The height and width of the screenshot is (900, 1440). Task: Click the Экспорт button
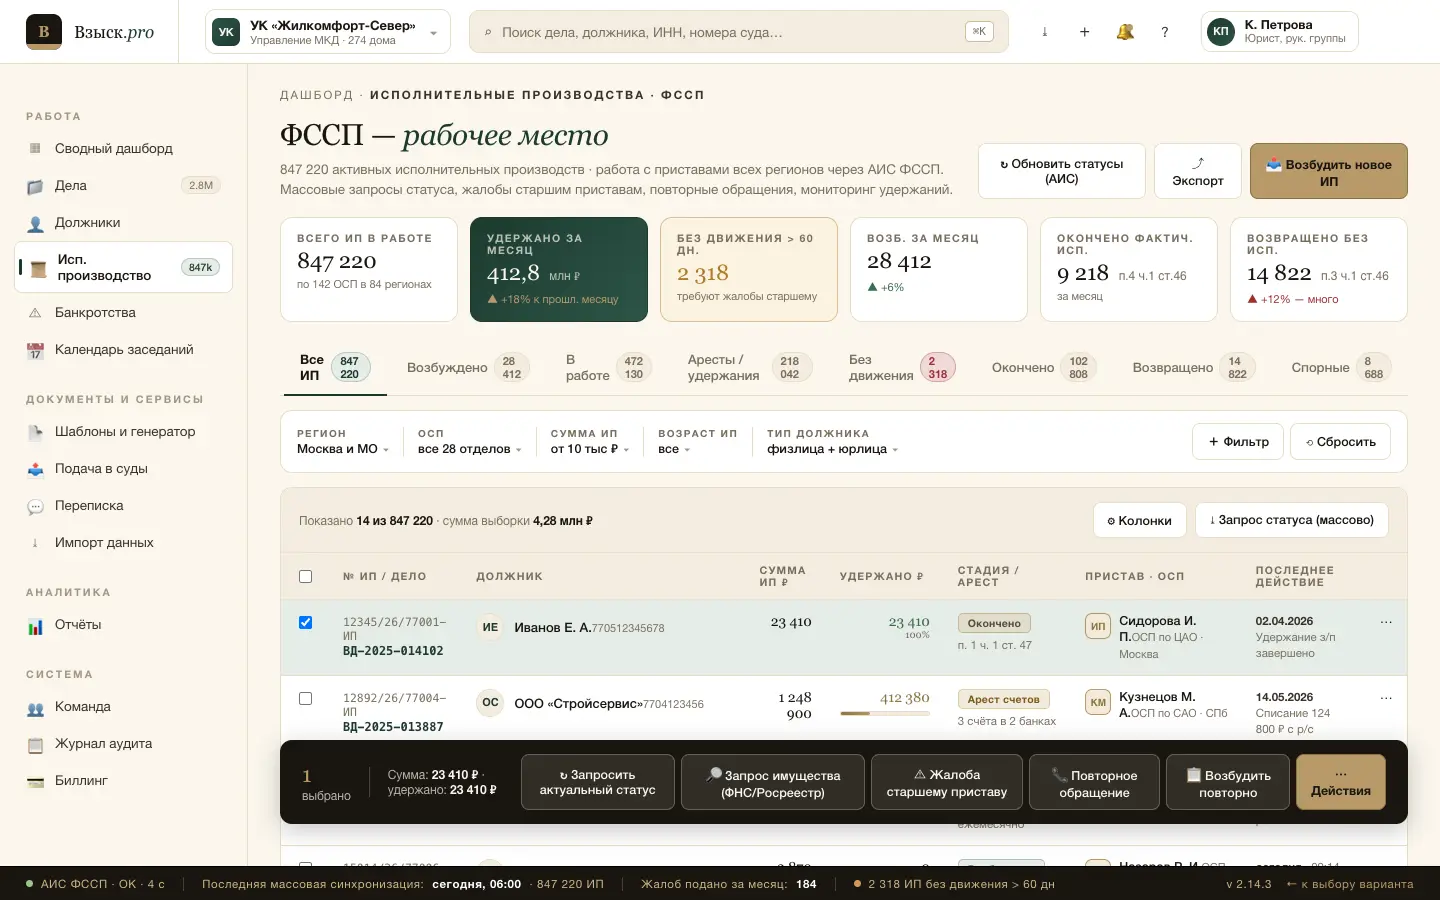click(x=1198, y=171)
